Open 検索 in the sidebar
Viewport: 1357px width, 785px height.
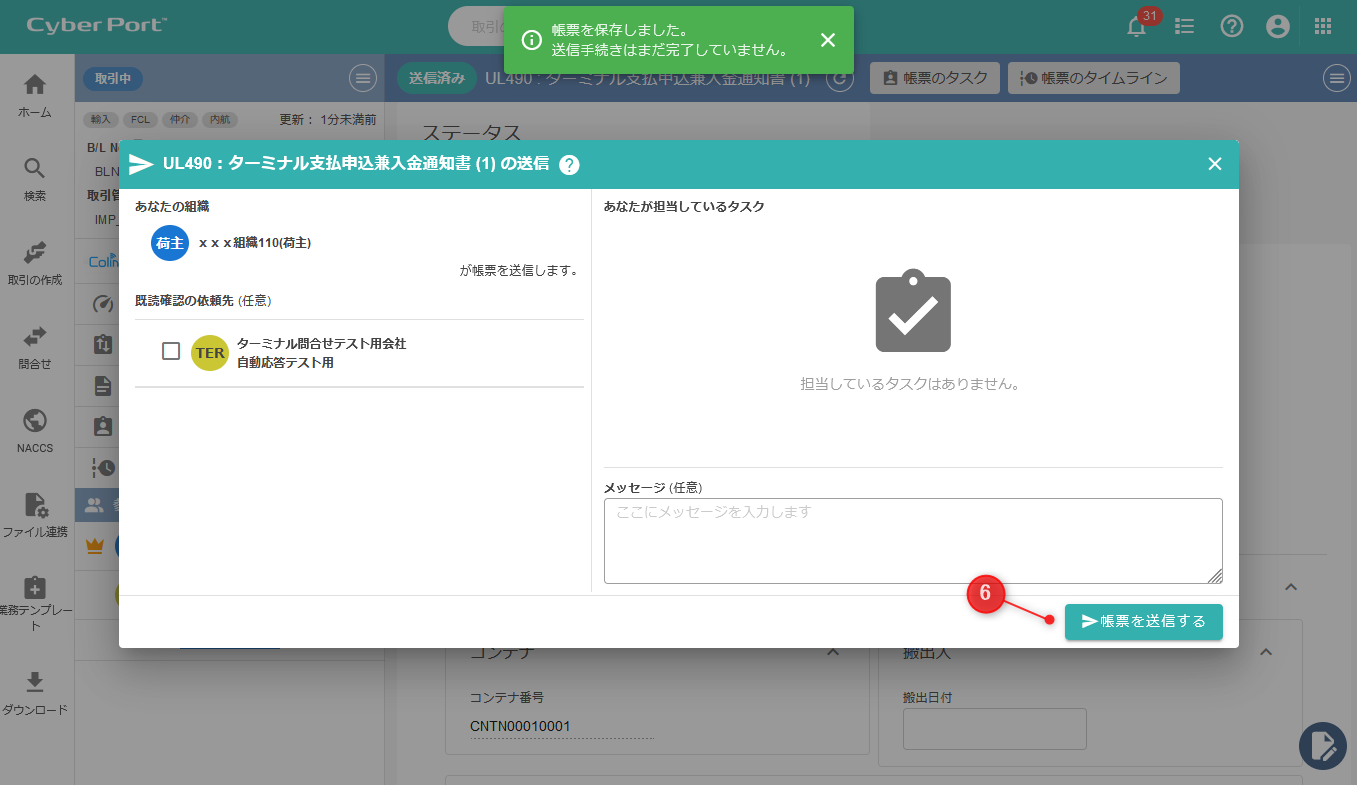[x=35, y=179]
